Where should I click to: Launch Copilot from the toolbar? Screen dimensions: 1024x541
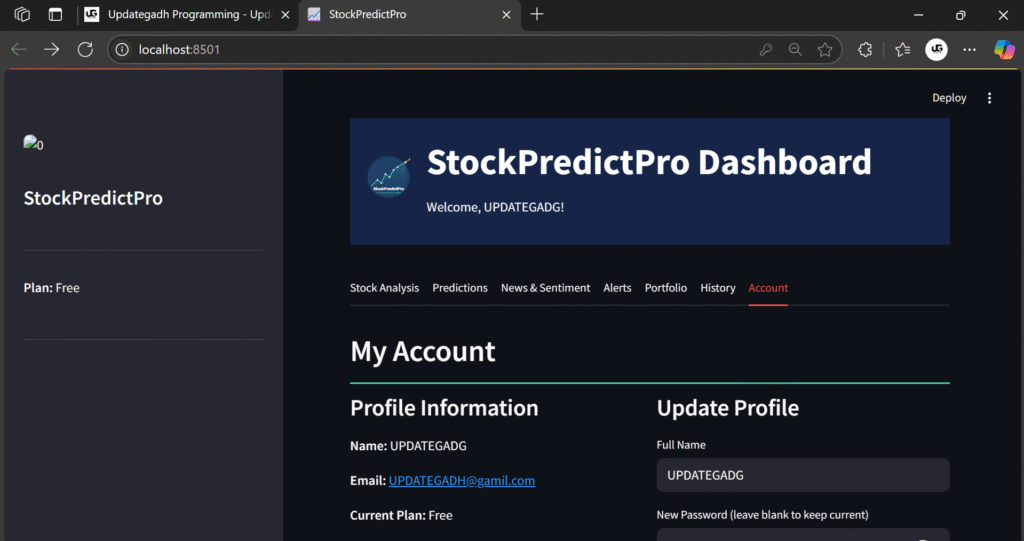(x=1004, y=50)
